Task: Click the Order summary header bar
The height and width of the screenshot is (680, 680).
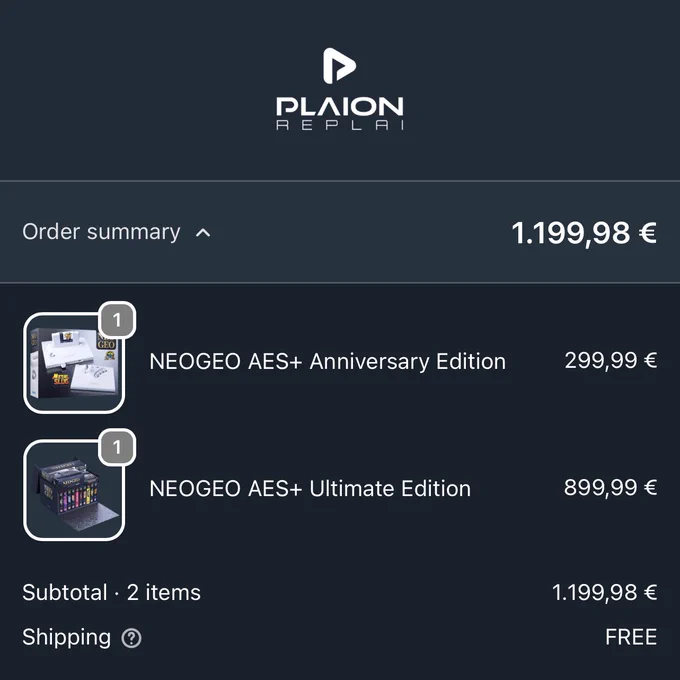Action: 340,232
